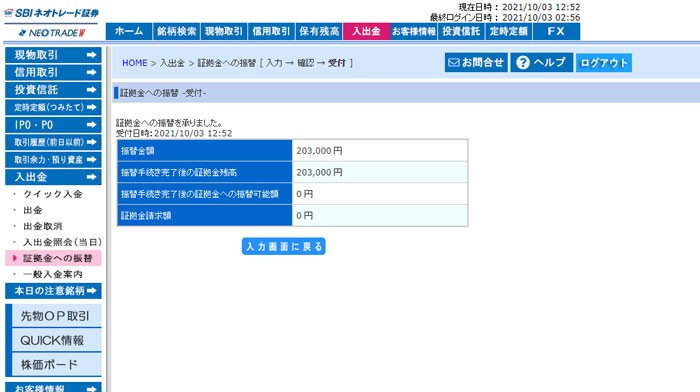Expand 定時定額(つみたて) sidebar menu
Image resolution: width=700 pixels, height=392 pixels.
(53, 107)
